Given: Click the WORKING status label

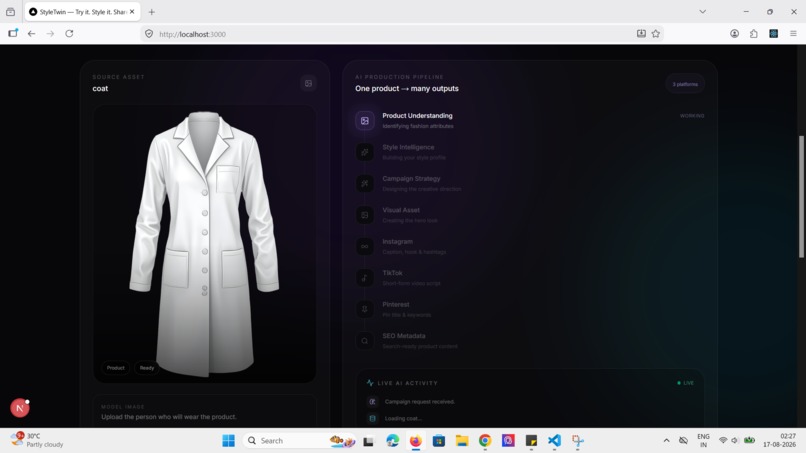Looking at the screenshot, I should [x=692, y=116].
